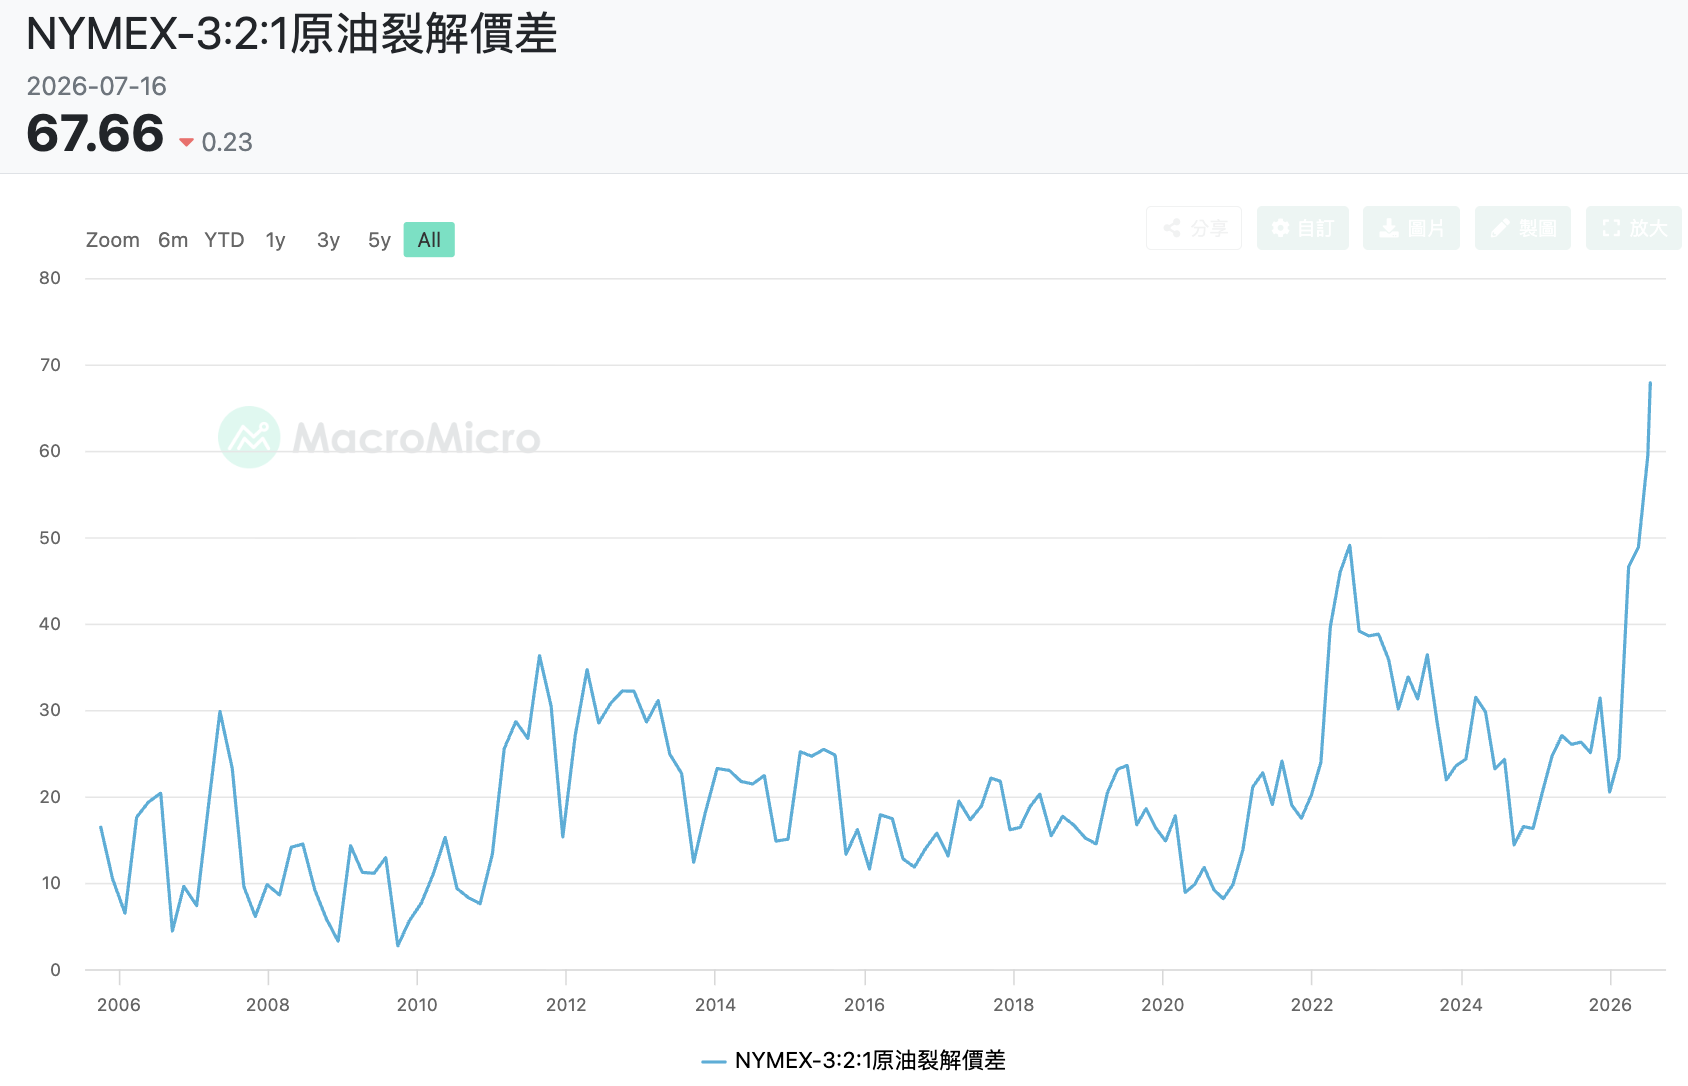Click the MacroMicro watermark logo
This screenshot has height=1086, width=1688.
(x=380, y=437)
